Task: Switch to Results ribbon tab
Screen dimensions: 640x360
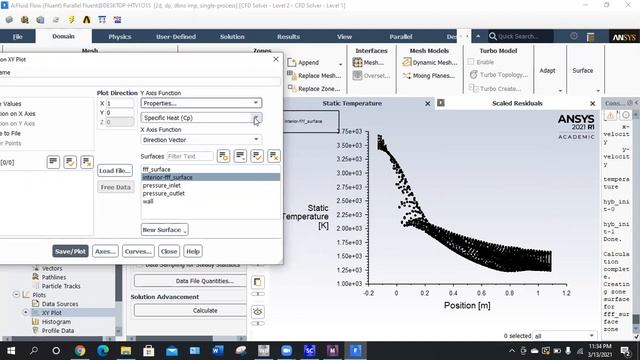Action: tap(288, 36)
